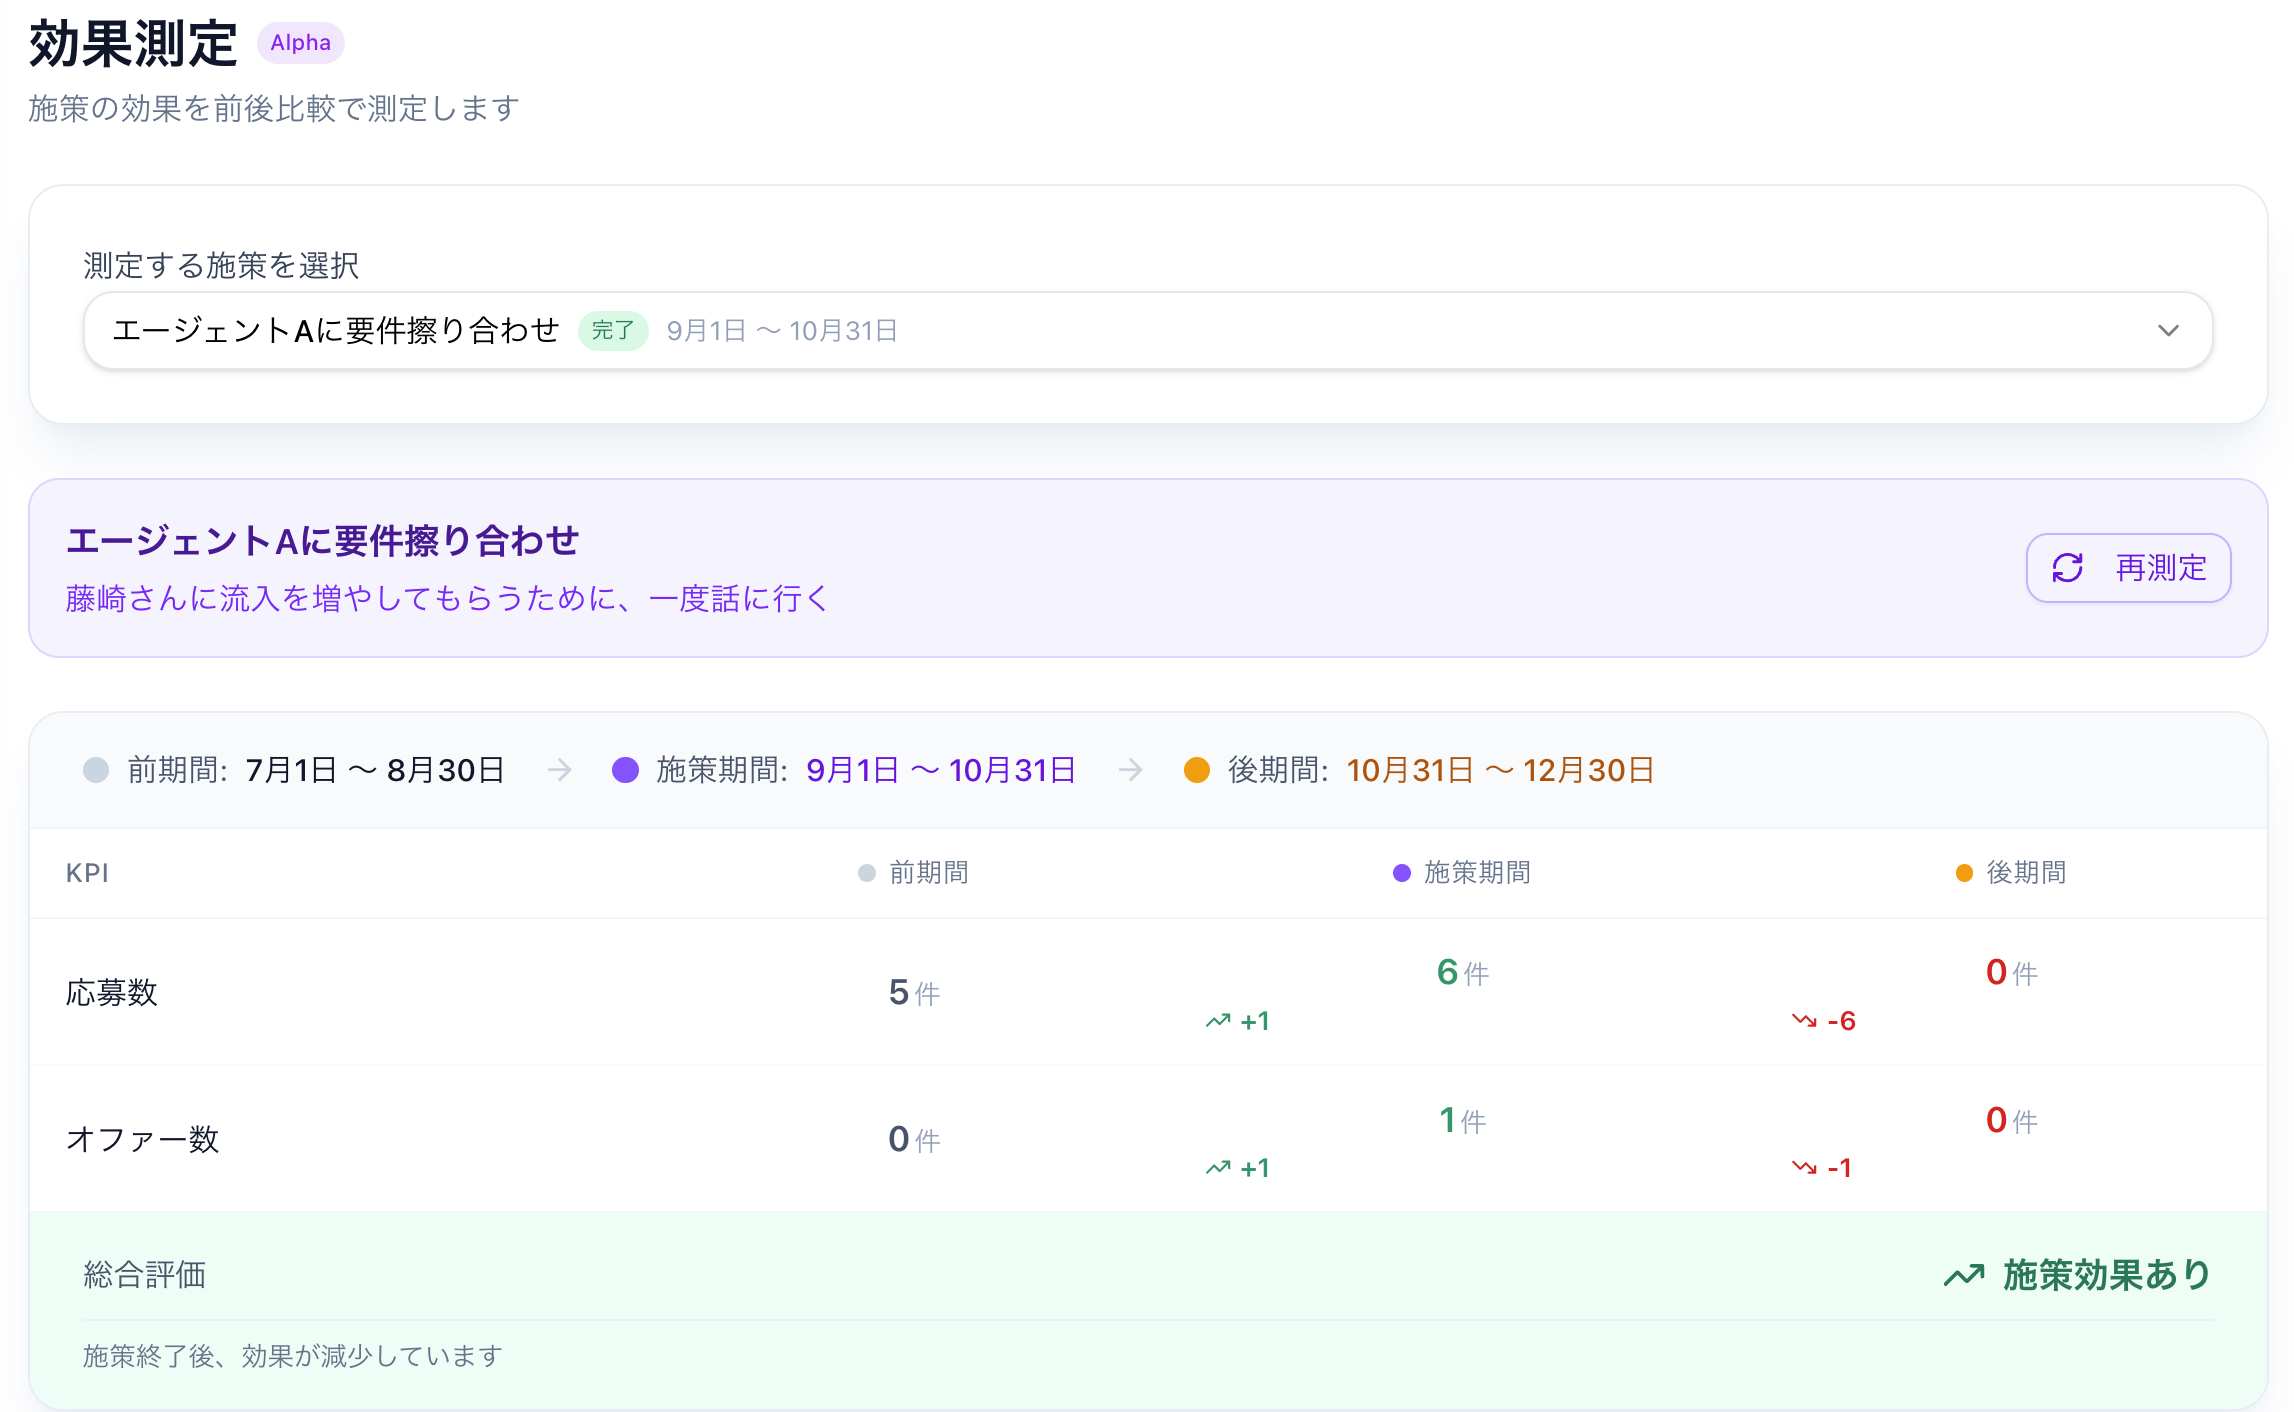Click the 施策効果あり overall evaluation label
The image size is (2294, 1412).
click(x=2106, y=1275)
